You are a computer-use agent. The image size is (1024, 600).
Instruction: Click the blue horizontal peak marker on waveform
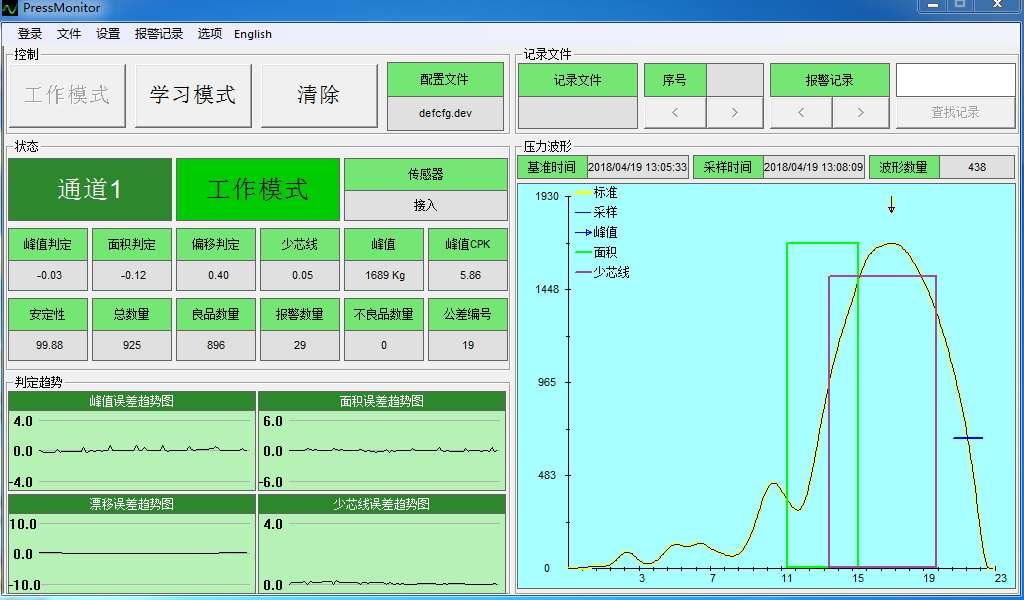[x=967, y=438]
